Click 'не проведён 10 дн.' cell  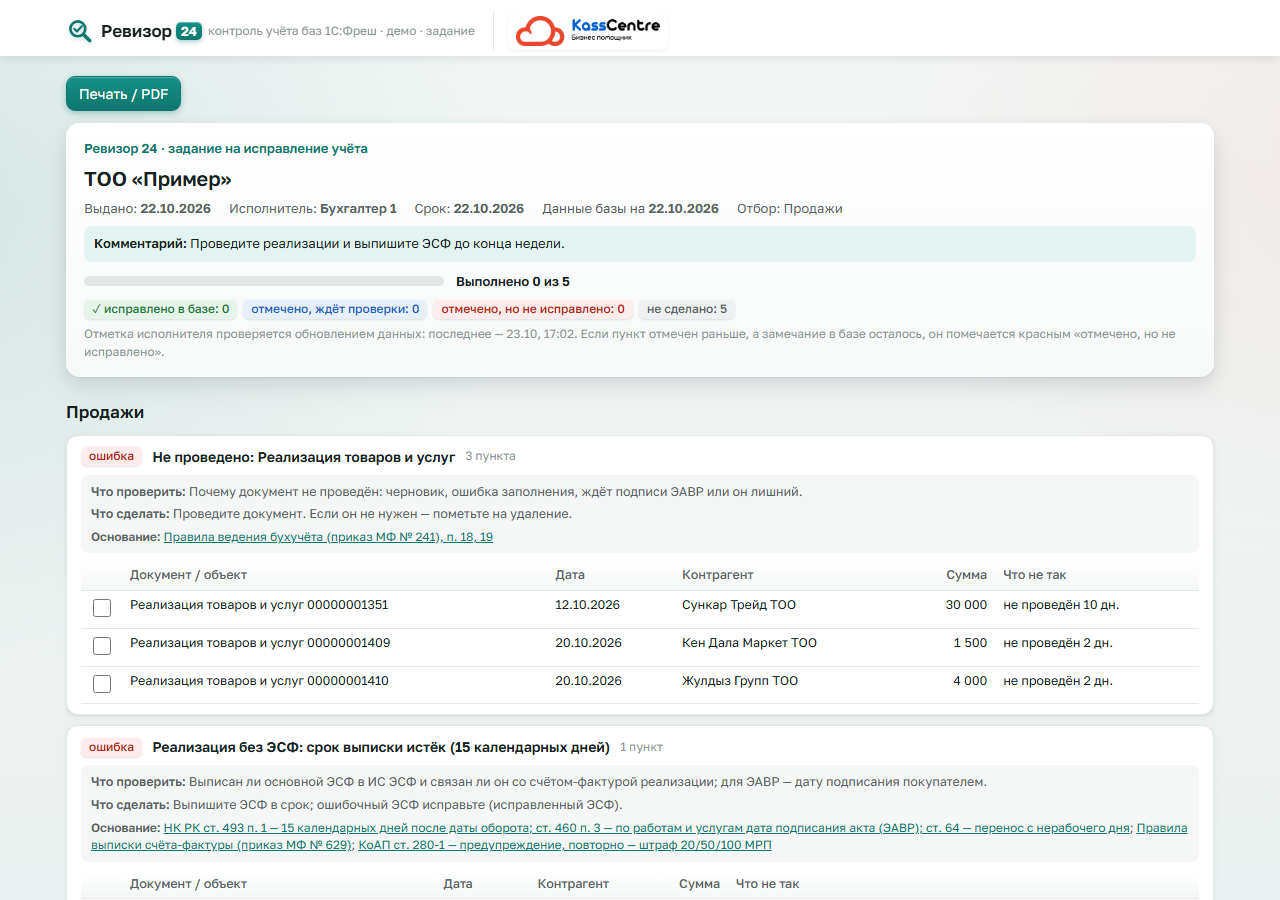click(1061, 605)
